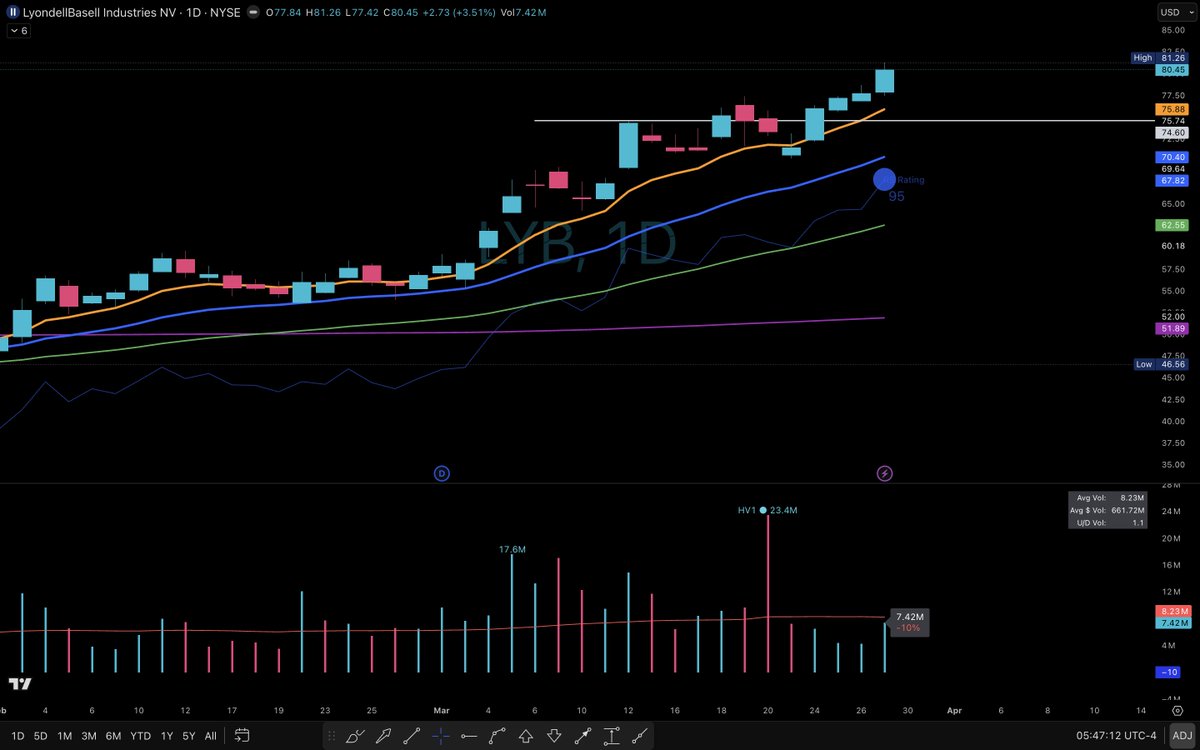Expand the curve drawing tool options
Image resolution: width=1200 pixels, height=750 pixels.
click(x=497, y=736)
